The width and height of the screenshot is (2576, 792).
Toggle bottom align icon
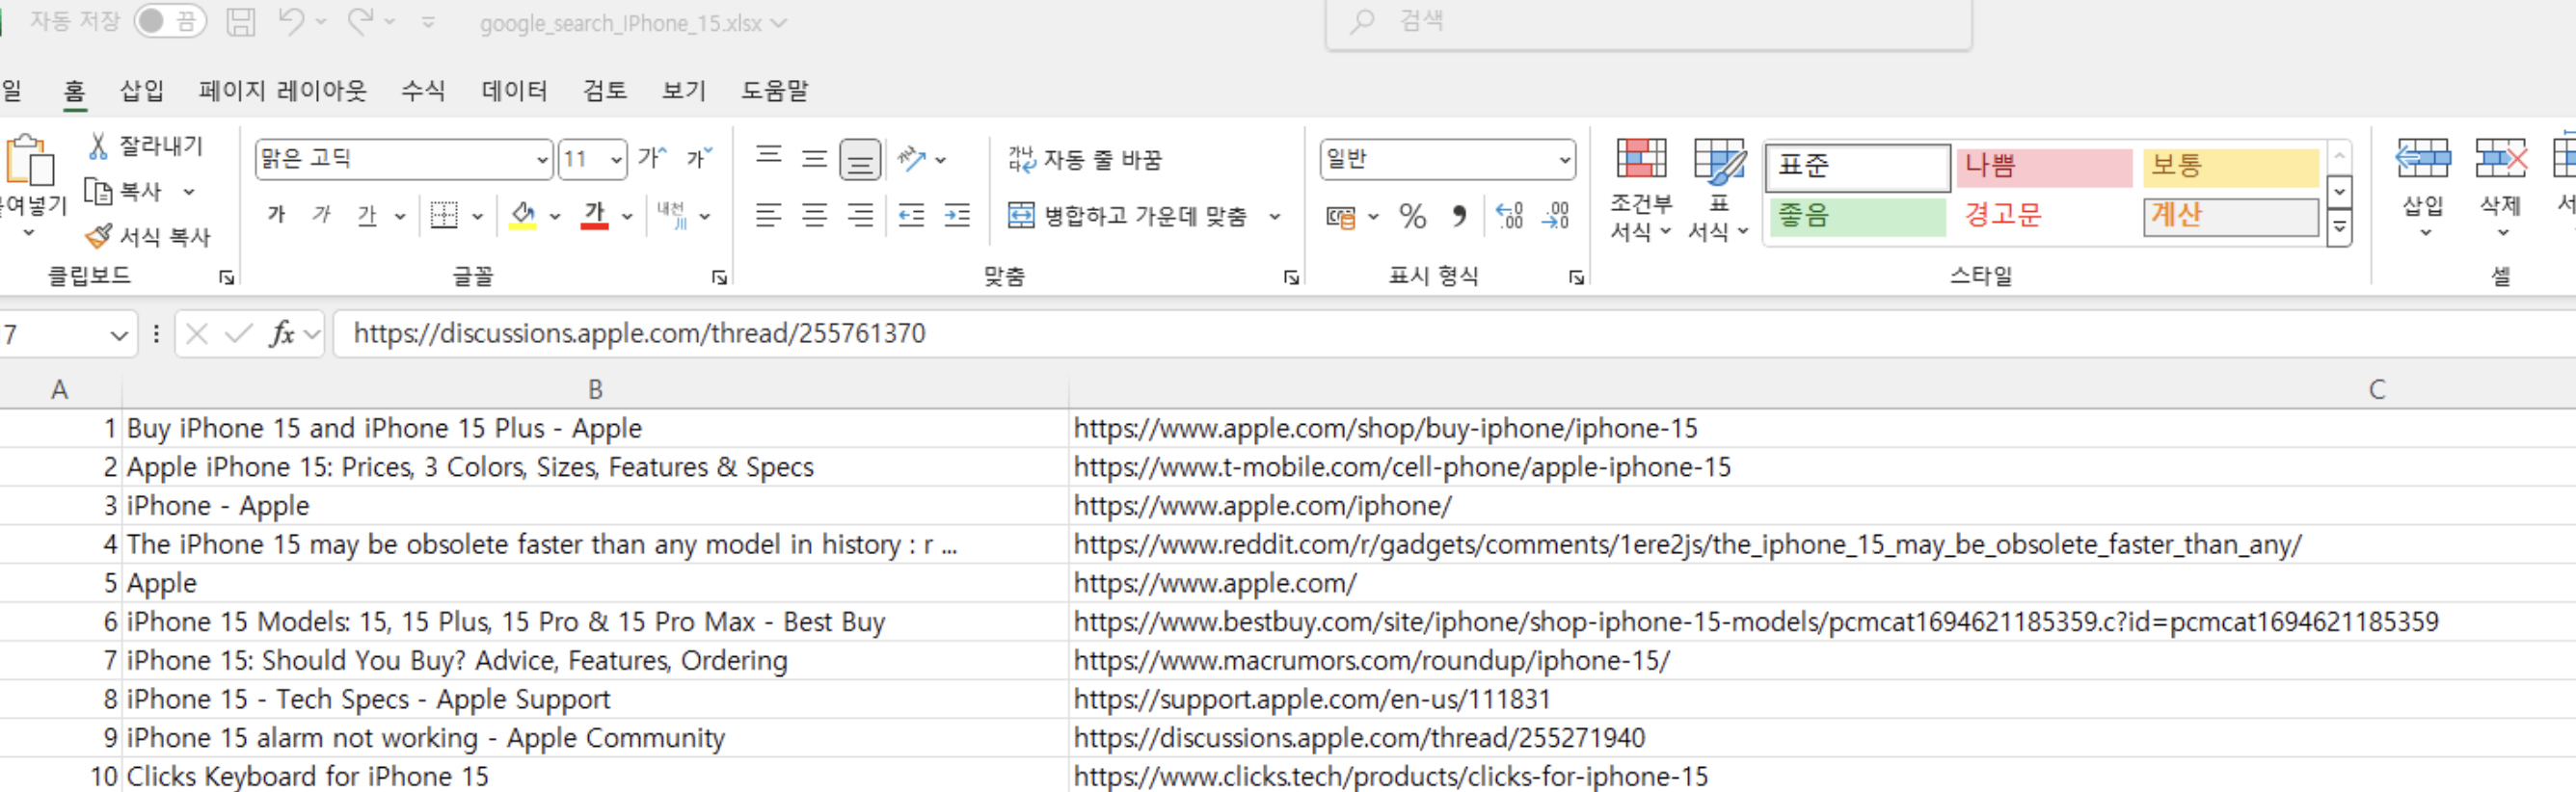point(860,160)
